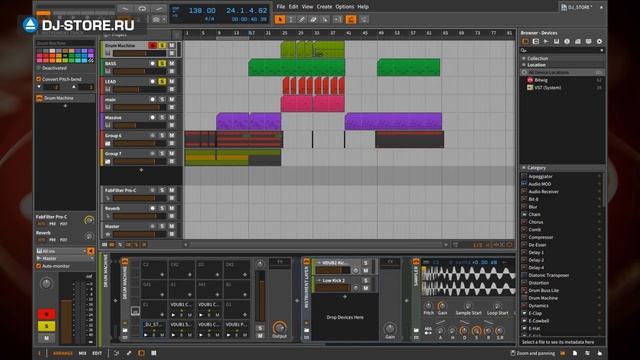Expand the Group 7 track folder
The height and width of the screenshot is (360, 640).
click(108, 162)
